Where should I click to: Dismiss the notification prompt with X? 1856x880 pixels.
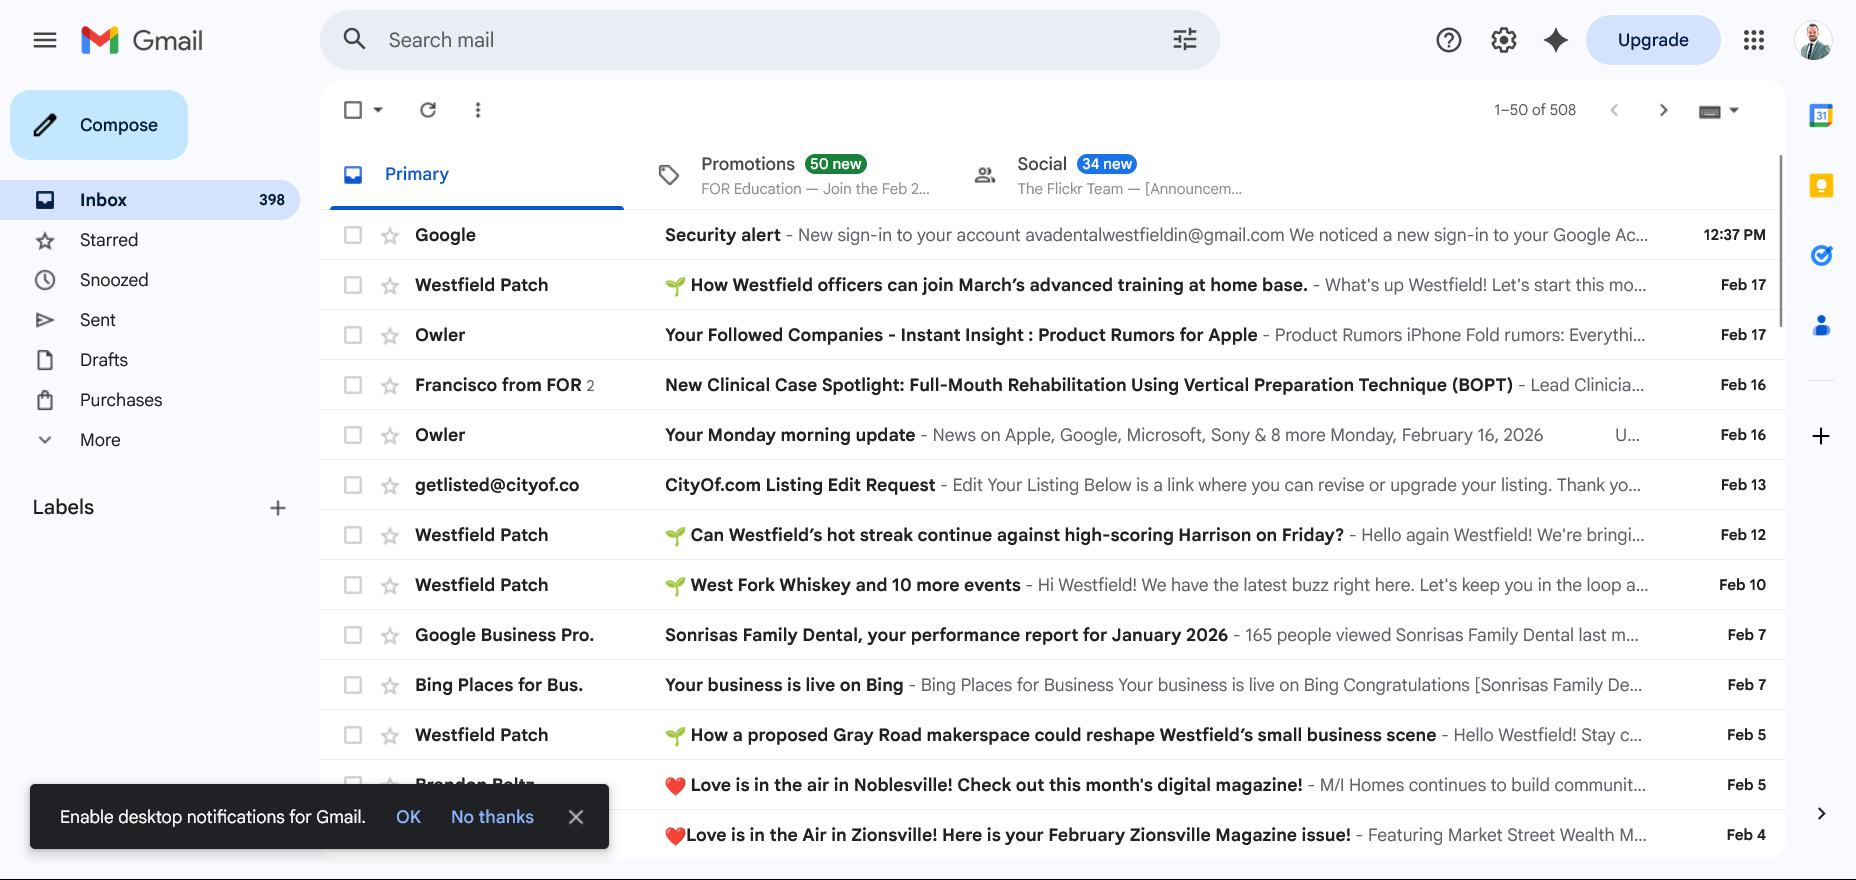click(576, 817)
